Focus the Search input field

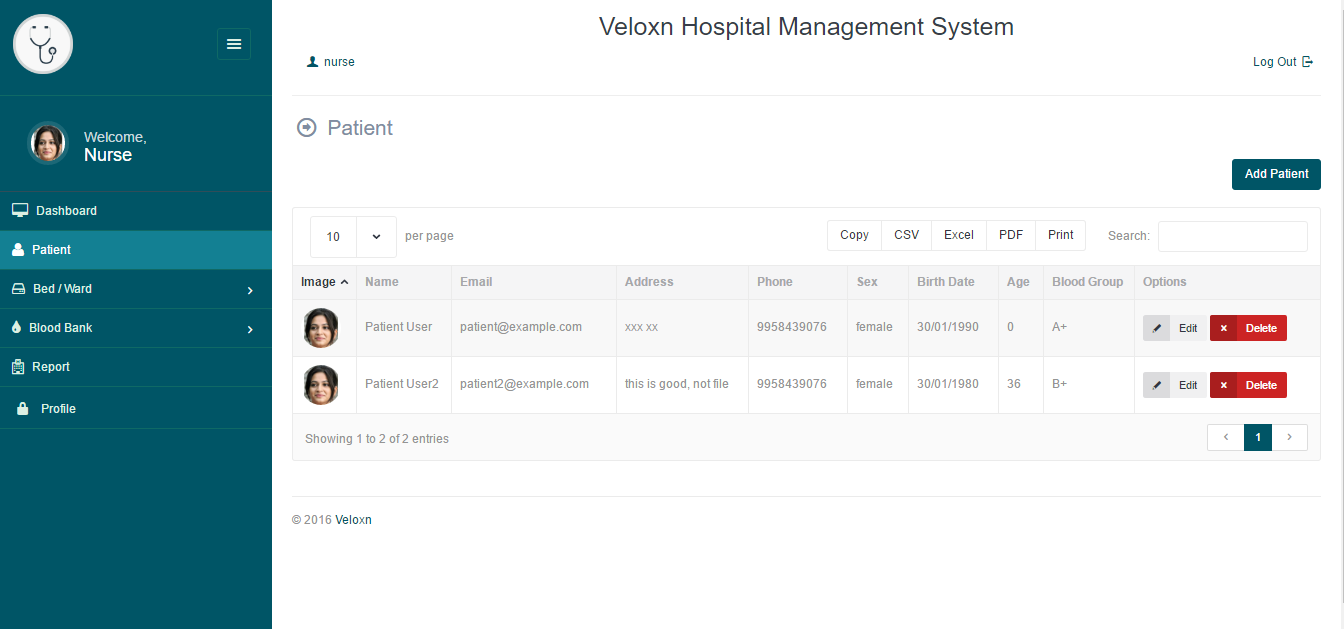(1232, 236)
